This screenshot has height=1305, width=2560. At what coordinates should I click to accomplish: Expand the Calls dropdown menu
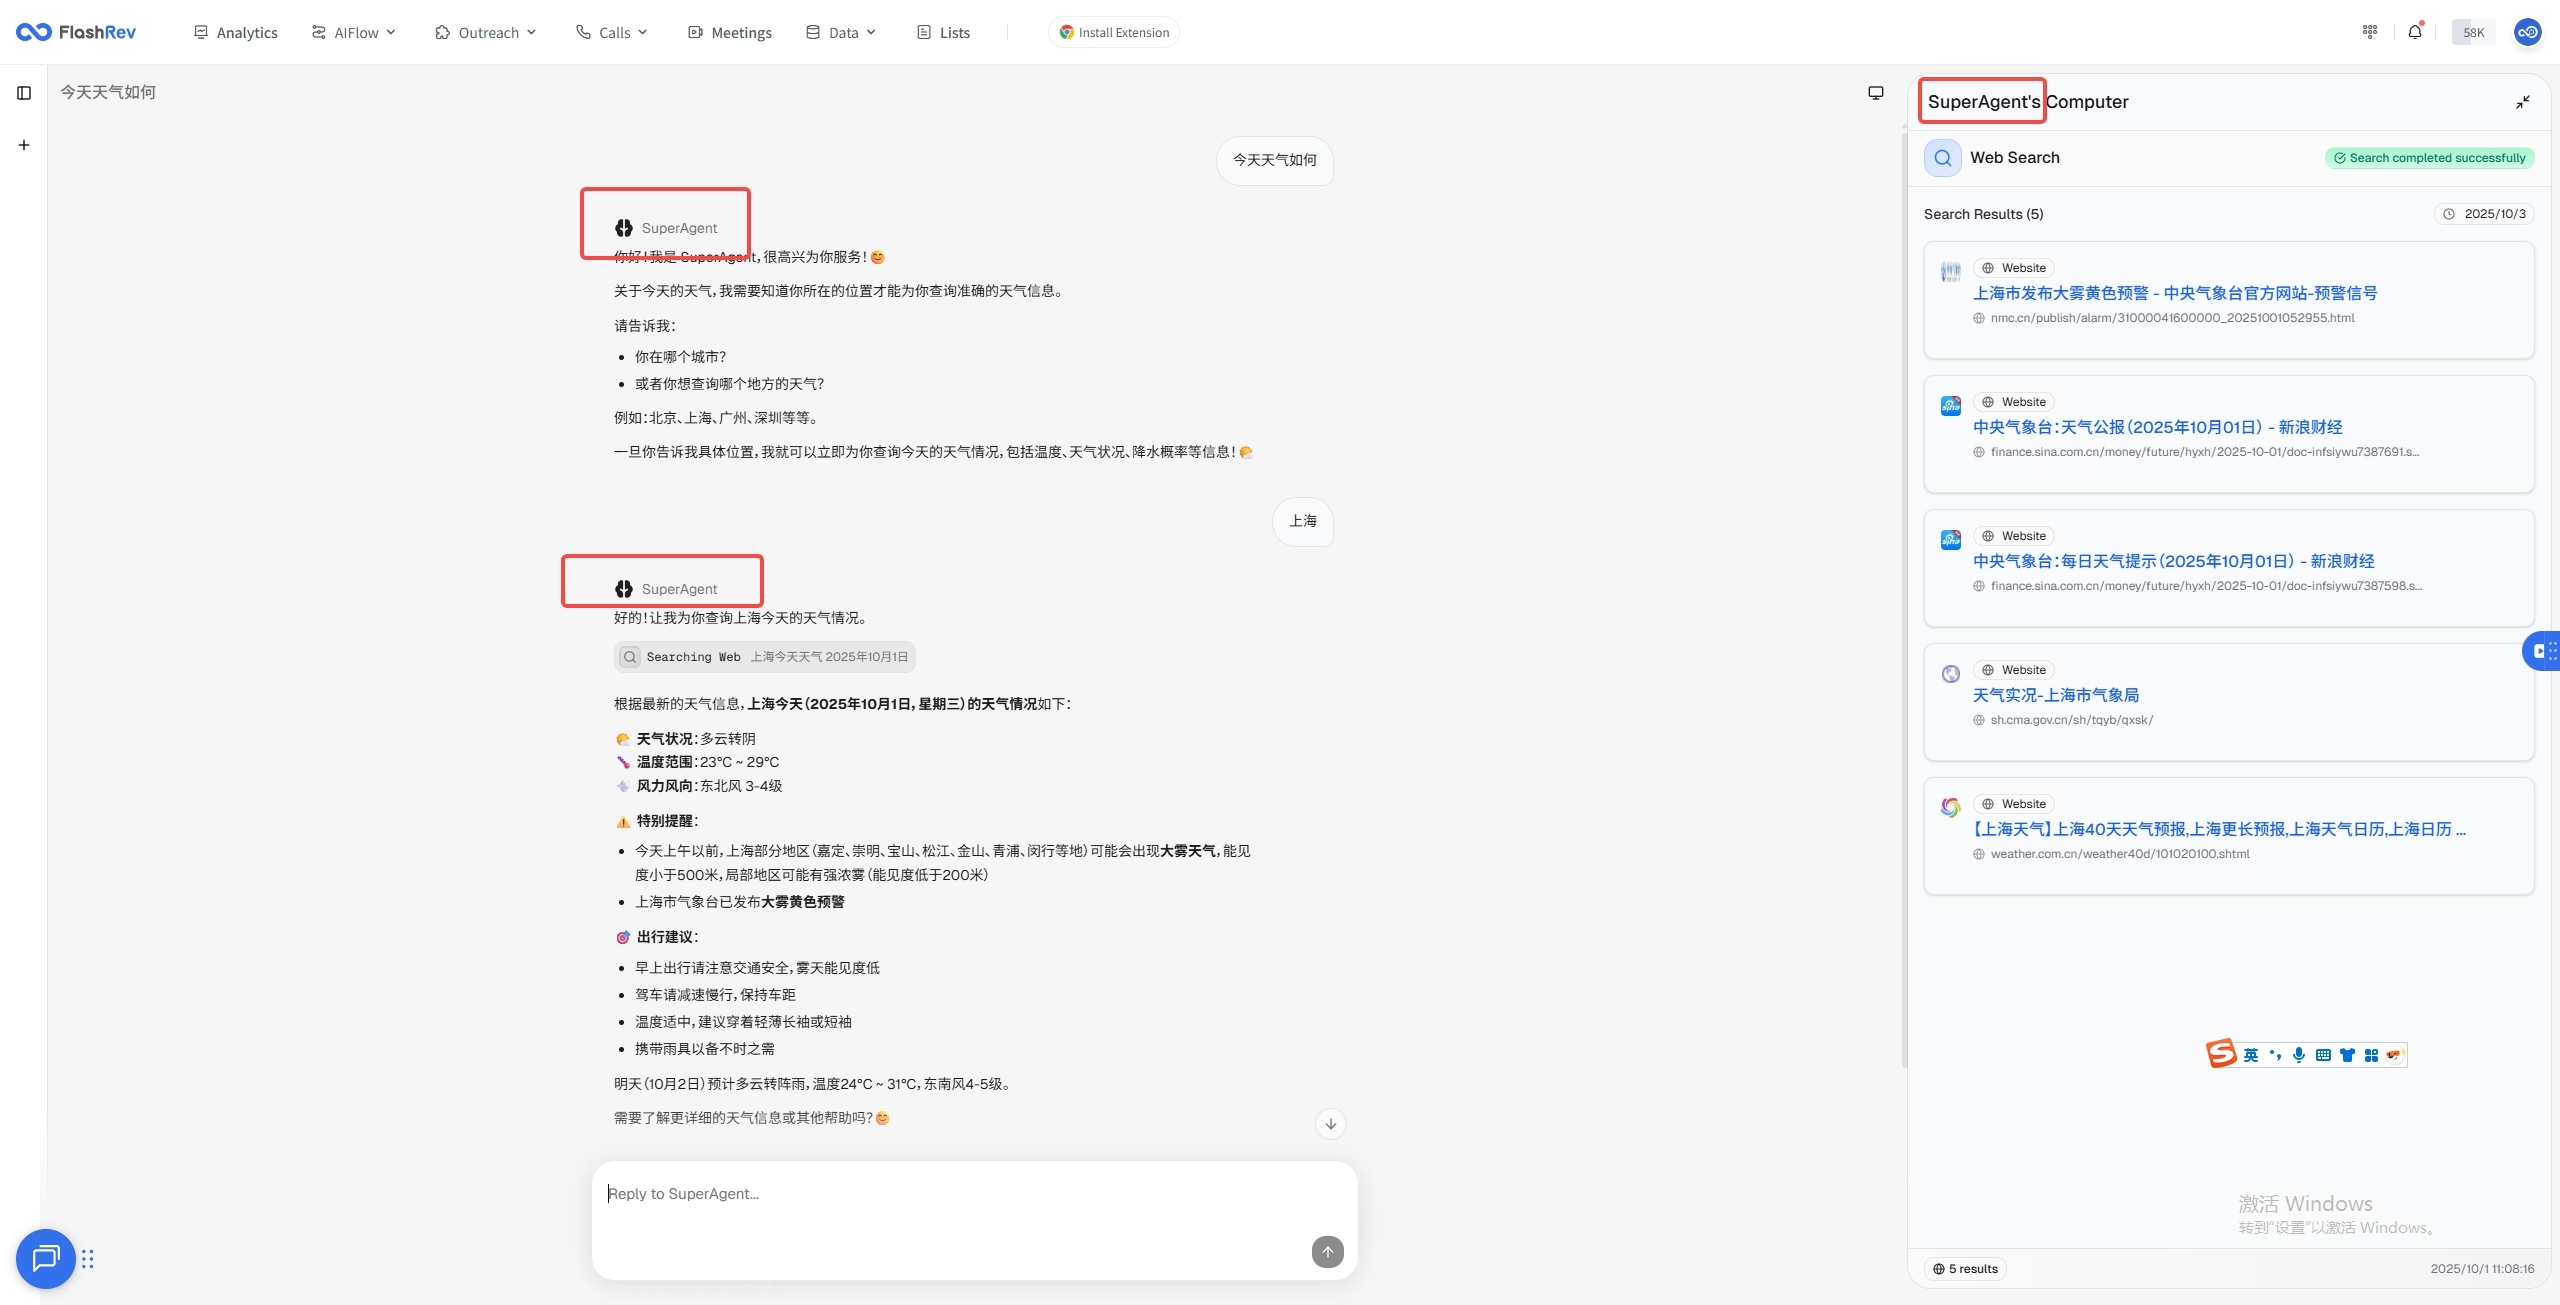point(612,32)
